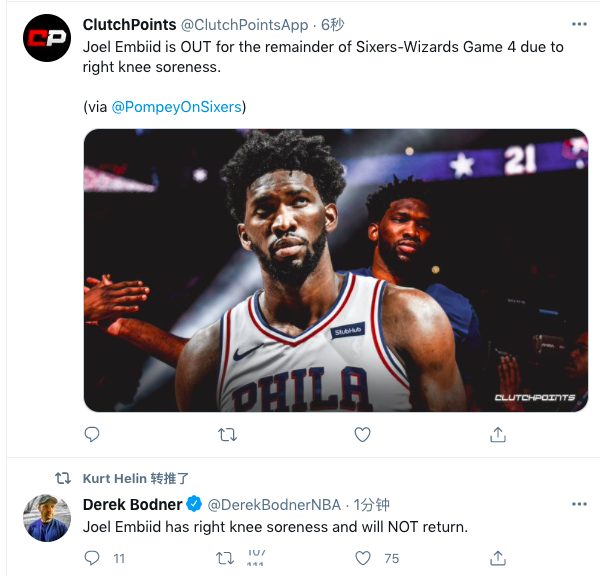Retweet Derek Bodner's tweet
Screen dimensions: 600x576
click(226, 558)
